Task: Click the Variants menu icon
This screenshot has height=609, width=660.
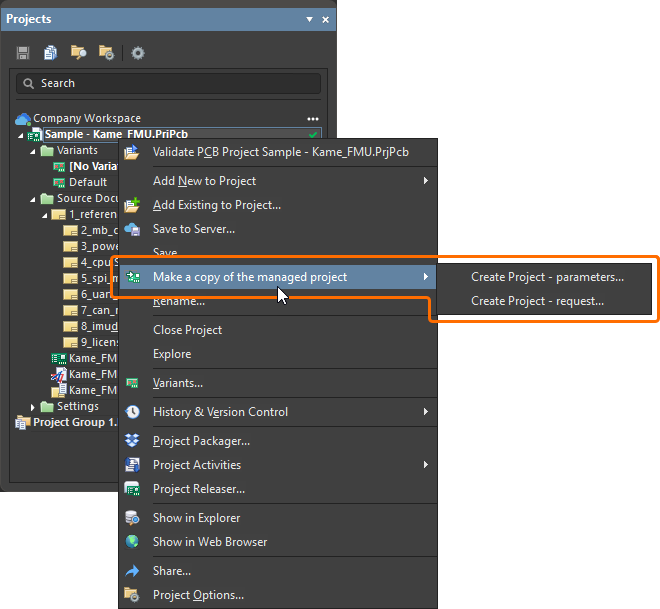Action: pos(132,383)
